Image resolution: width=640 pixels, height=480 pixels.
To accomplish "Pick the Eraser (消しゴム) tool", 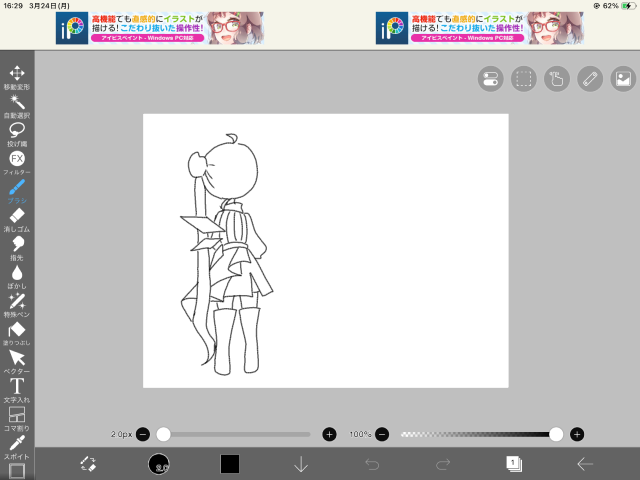I will (17, 220).
